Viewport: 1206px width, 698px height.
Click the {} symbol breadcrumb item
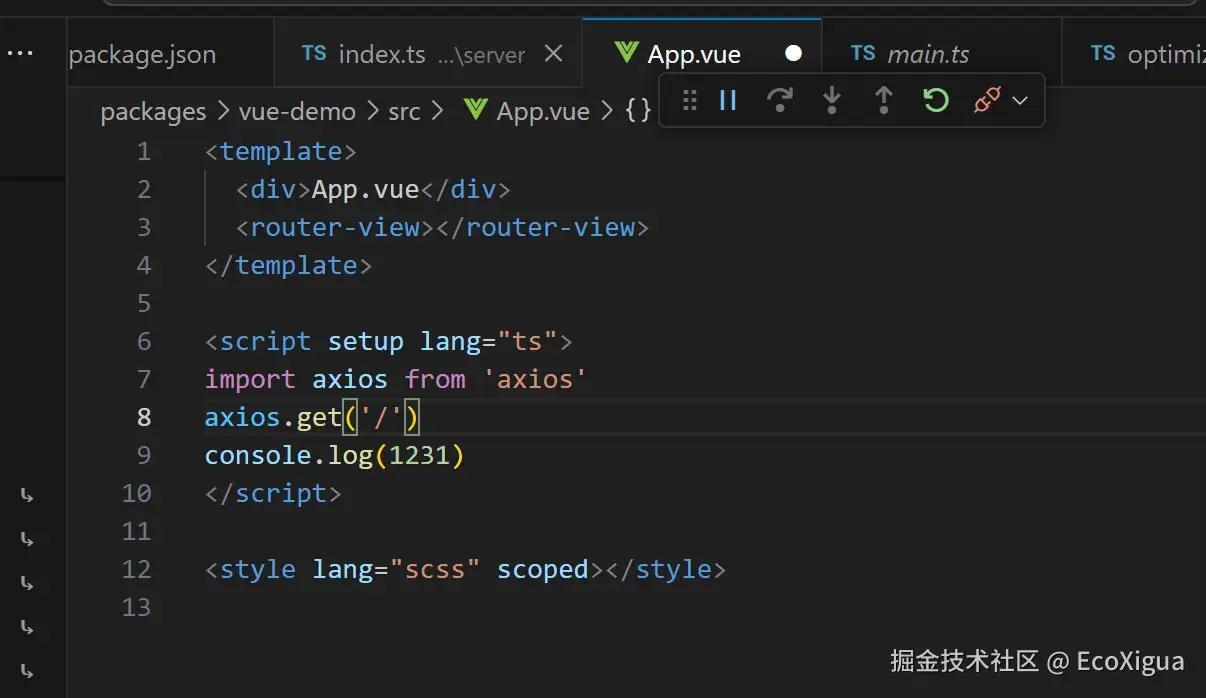pyautogui.click(x=638, y=111)
